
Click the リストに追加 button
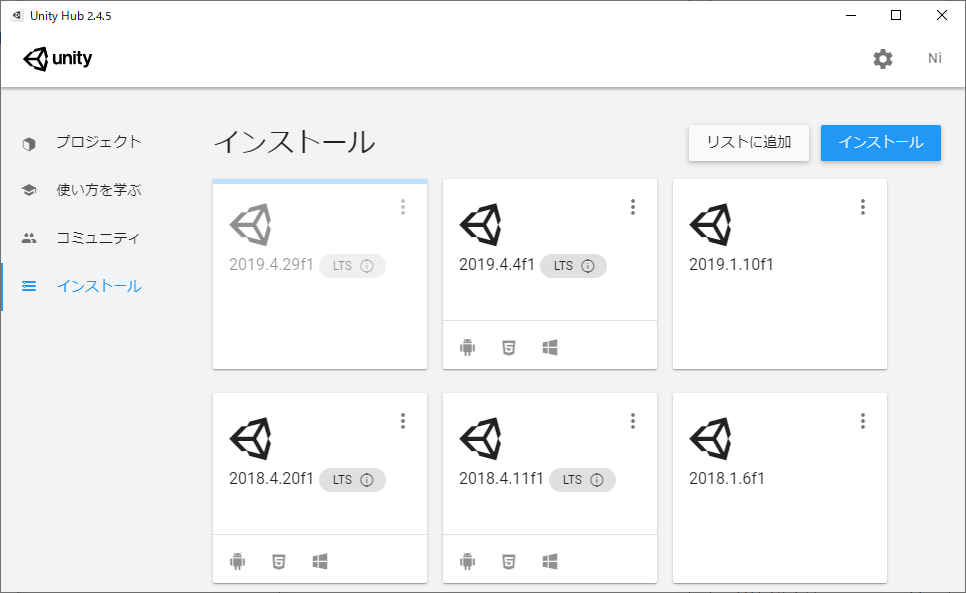[749, 142]
